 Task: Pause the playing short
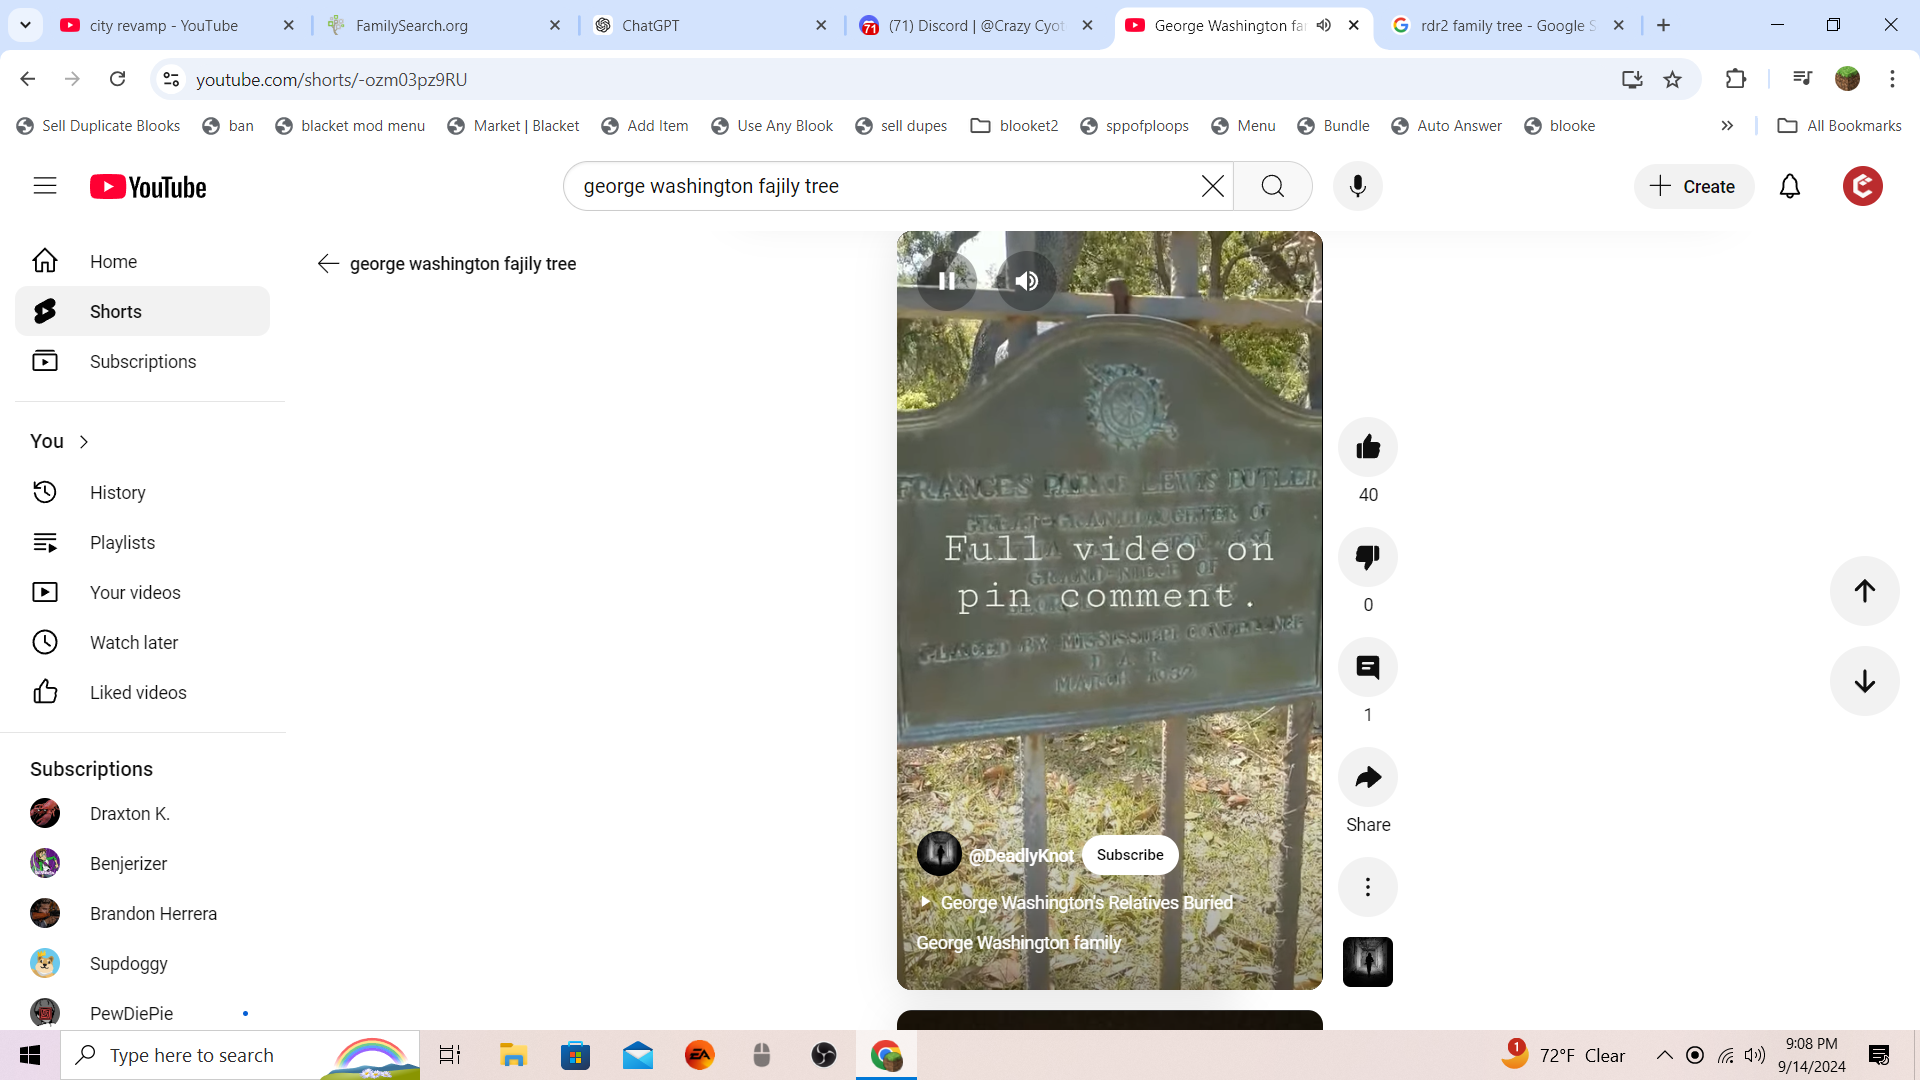946,281
